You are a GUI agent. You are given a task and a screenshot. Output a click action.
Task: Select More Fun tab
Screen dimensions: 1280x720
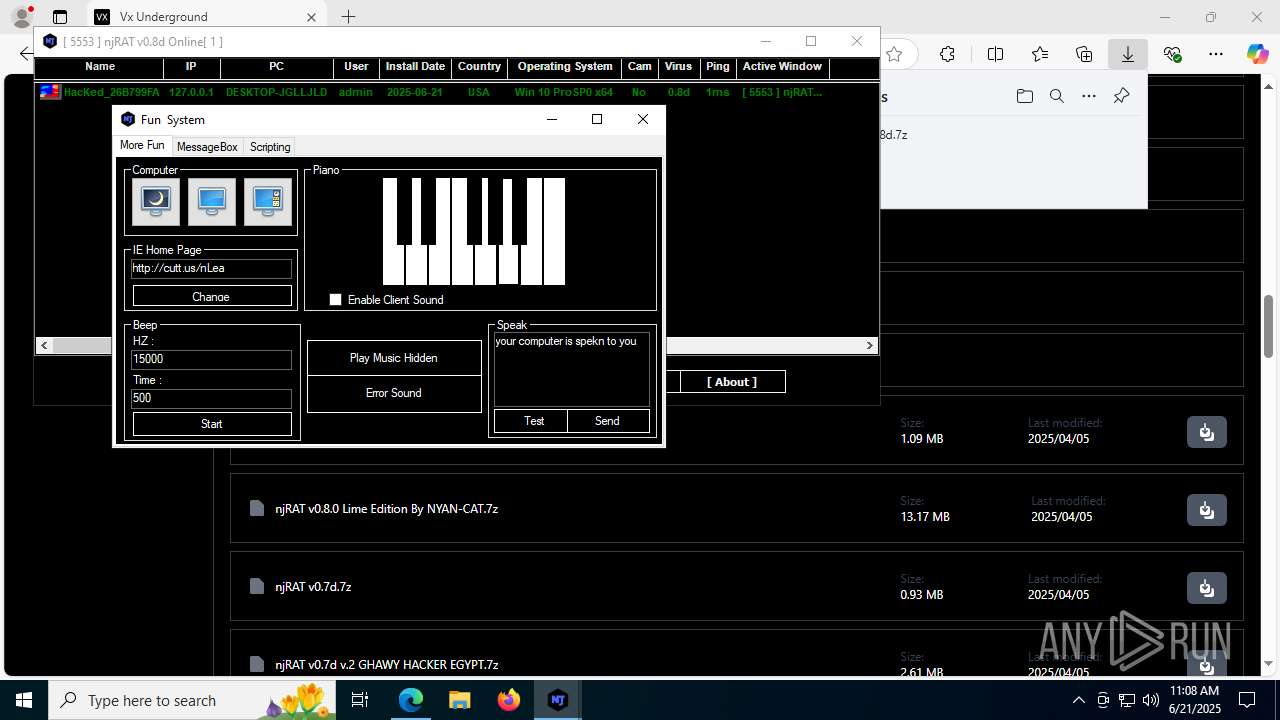tap(142, 145)
